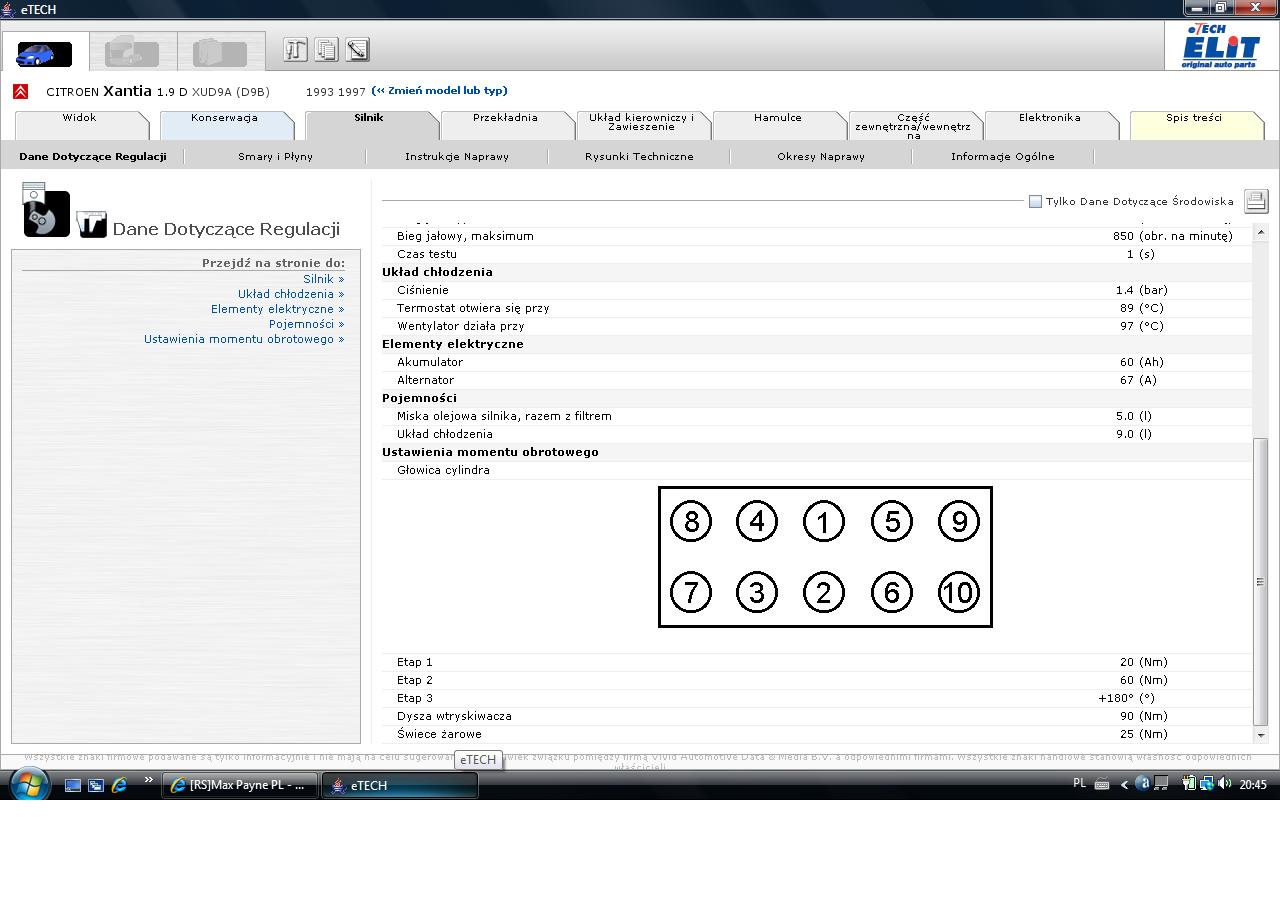Click the eTECH taskbar button
1280x907 pixels.
(400, 785)
